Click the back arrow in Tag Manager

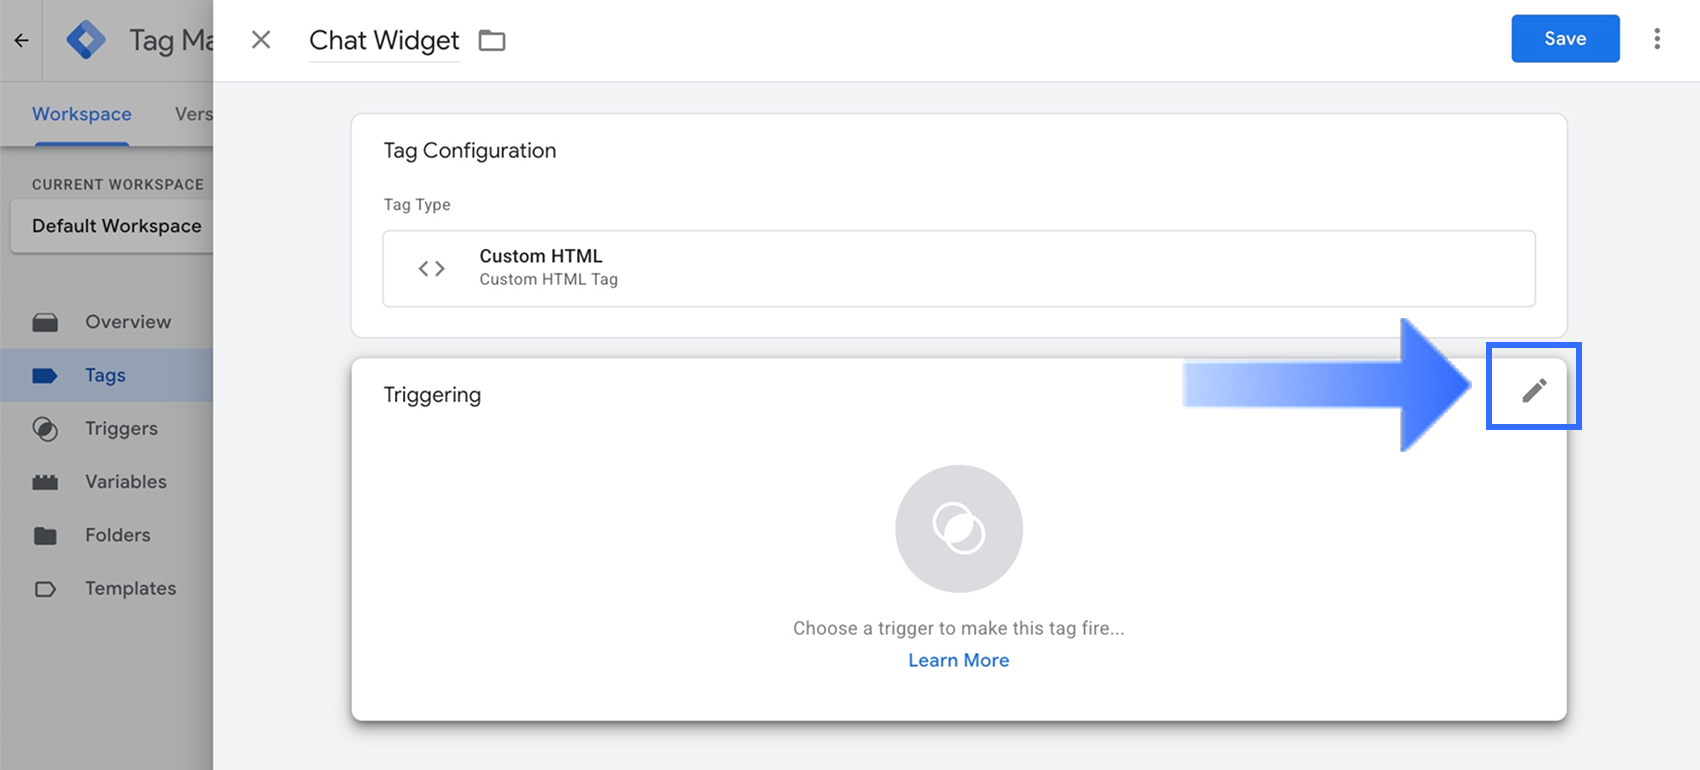21,41
